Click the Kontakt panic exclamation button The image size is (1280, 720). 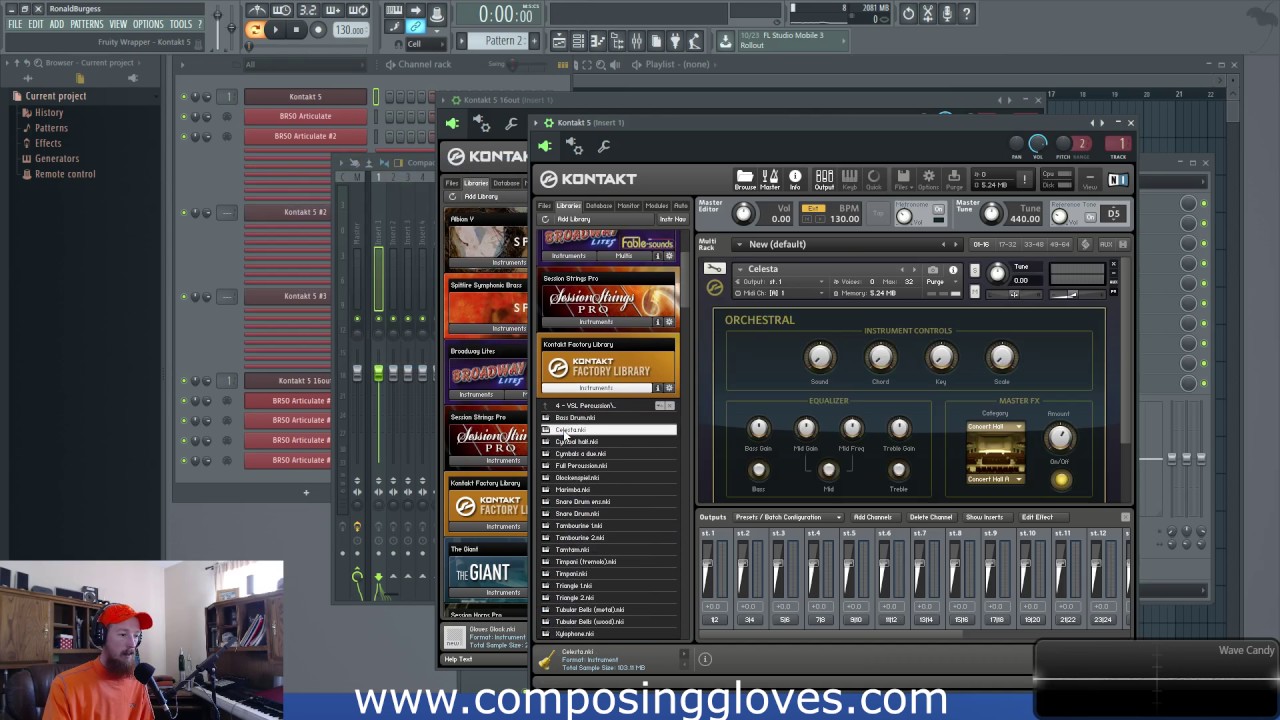click(1024, 179)
